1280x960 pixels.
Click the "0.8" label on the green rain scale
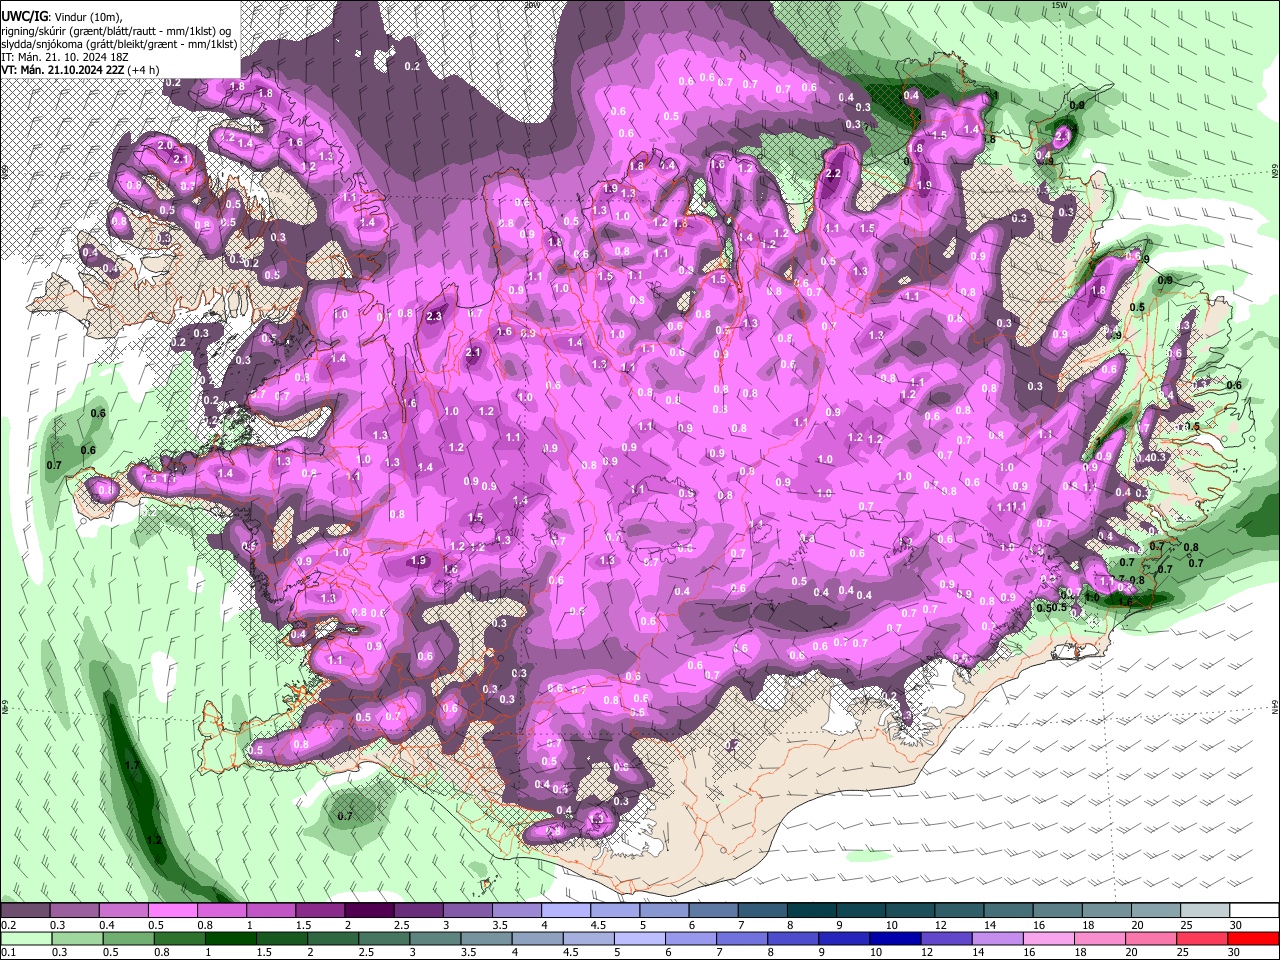point(161,952)
